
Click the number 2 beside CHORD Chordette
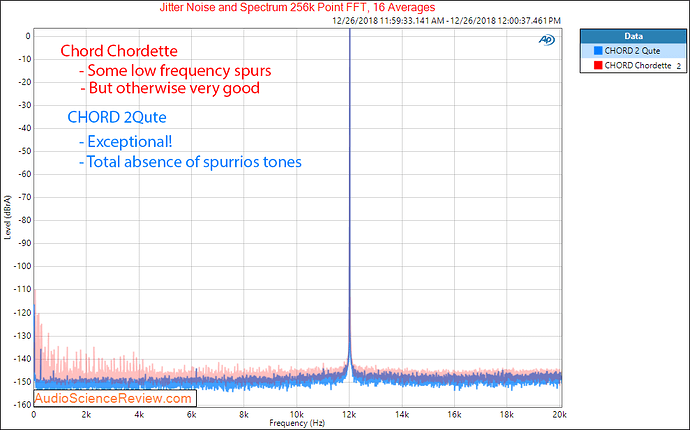tap(679, 66)
